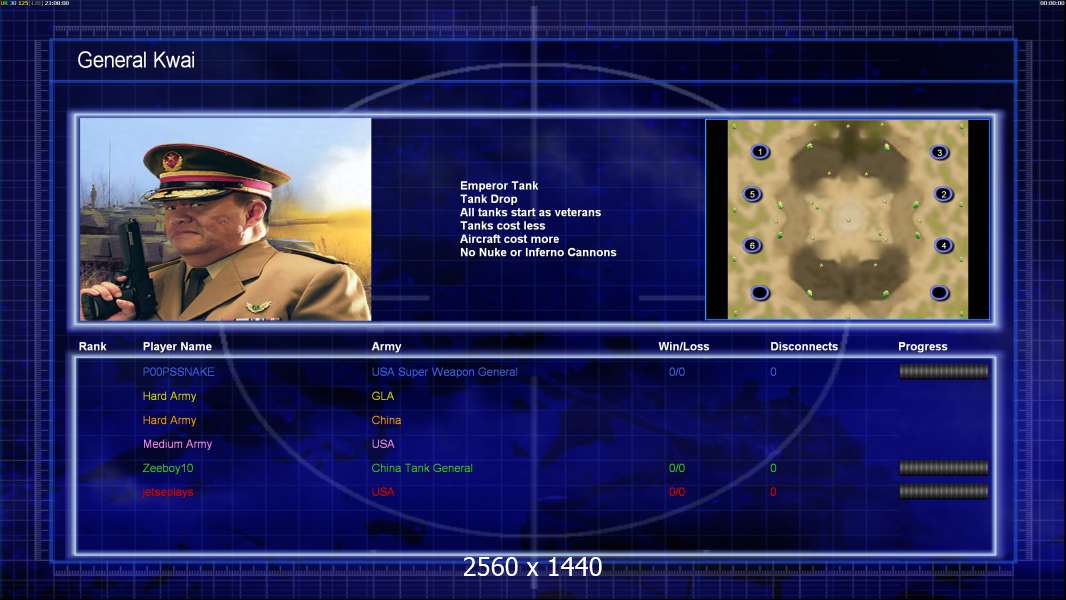Click 'All tanks start as veterans' text

click(530, 212)
